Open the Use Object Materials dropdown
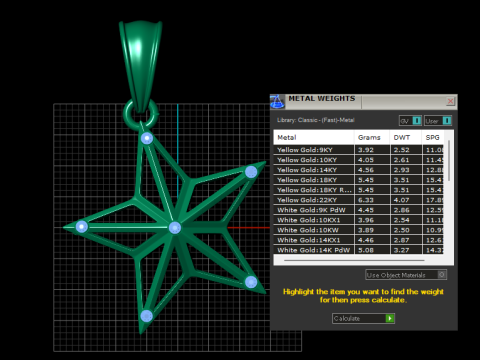This screenshot has width=480, height=360. tap(406, 275)
